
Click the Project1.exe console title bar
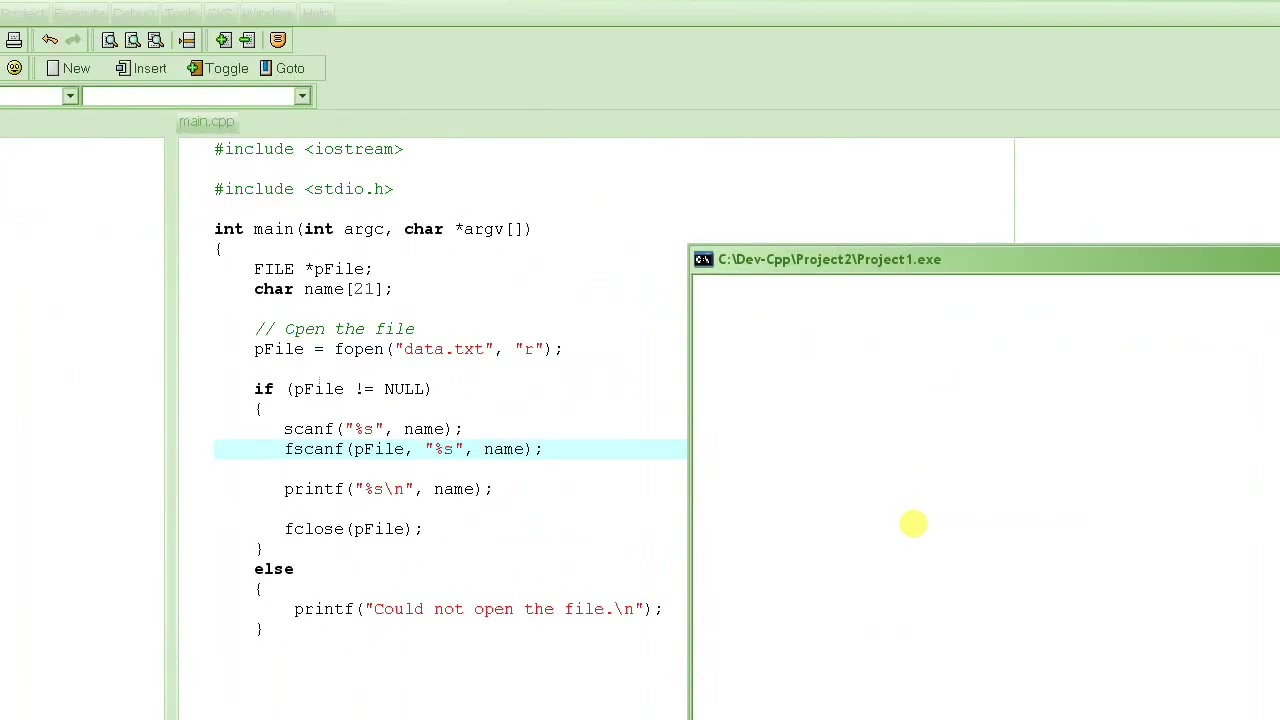click(x=985, y=260)
